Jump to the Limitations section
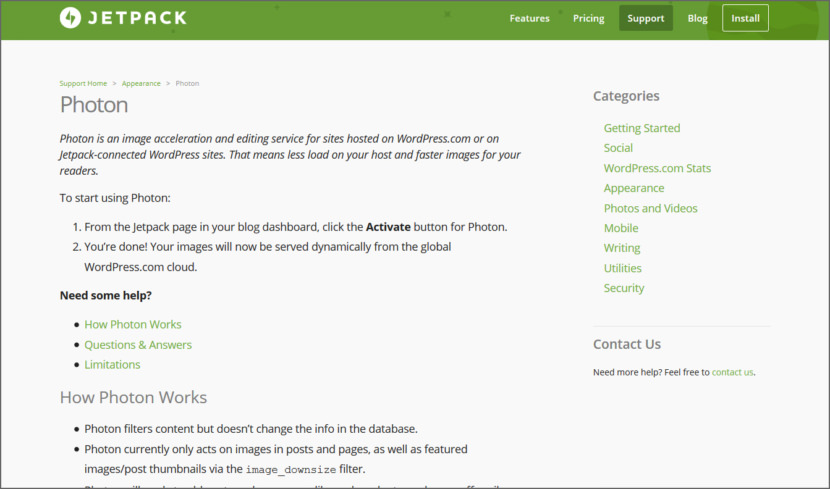This screenshot has height=489, width=830. (x=112, y=364)
